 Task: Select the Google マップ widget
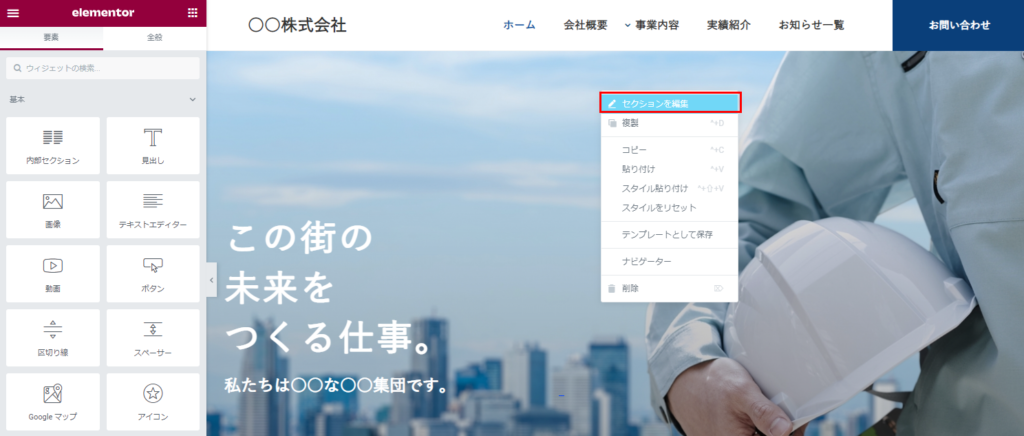coord(53,402)
